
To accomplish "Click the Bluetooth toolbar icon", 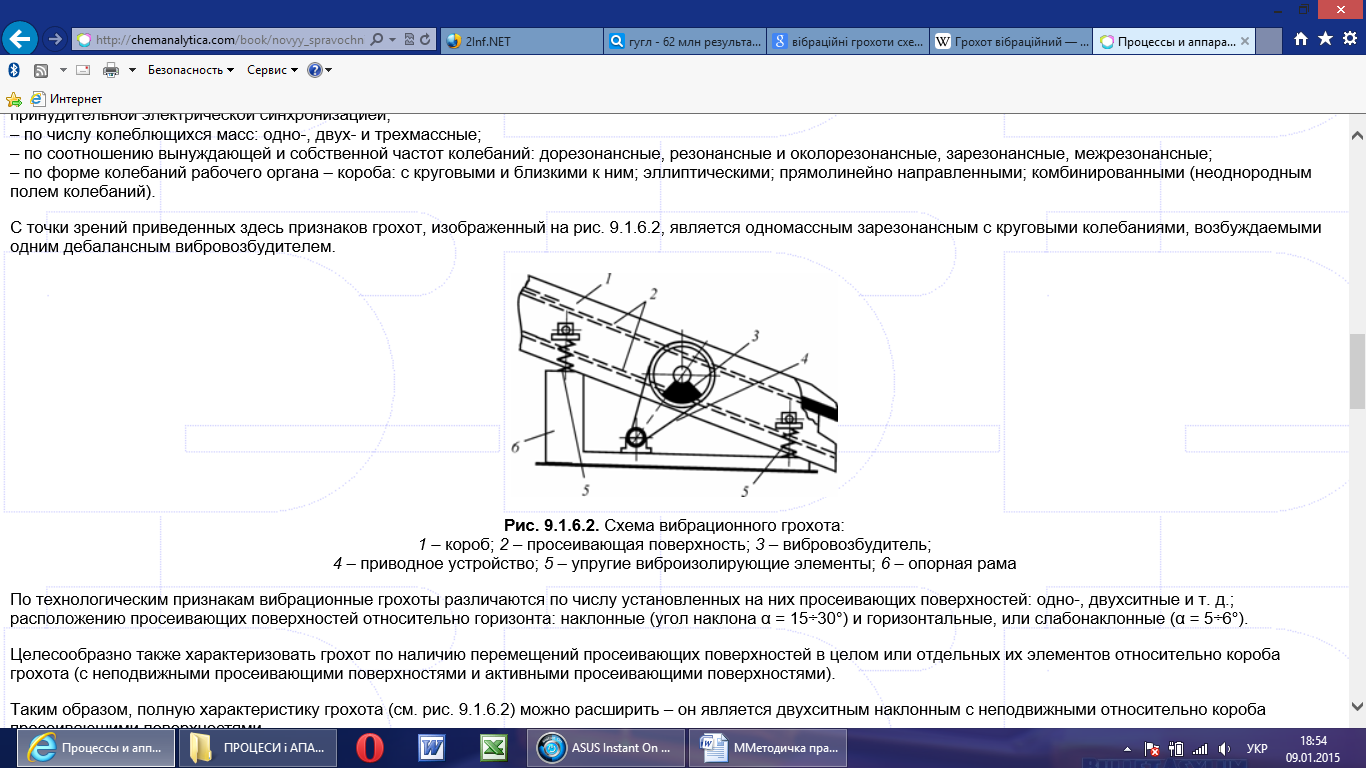I will click(14, 70).
